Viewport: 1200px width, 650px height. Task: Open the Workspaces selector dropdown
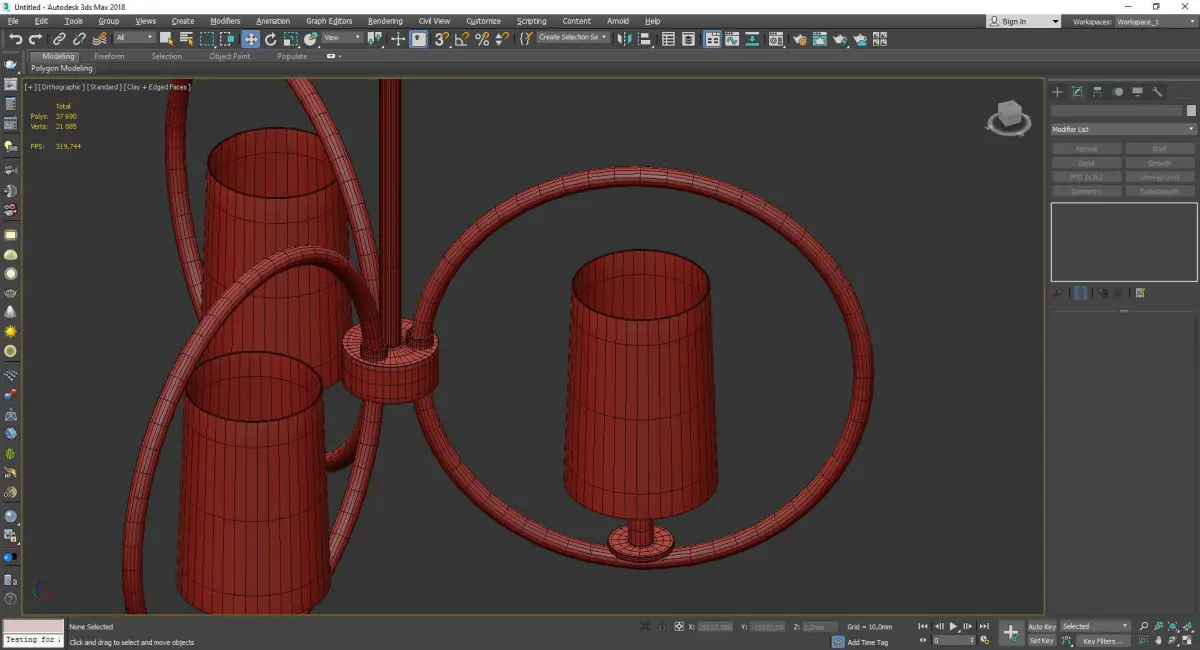pyautogui.click(x=1155, y=21)
